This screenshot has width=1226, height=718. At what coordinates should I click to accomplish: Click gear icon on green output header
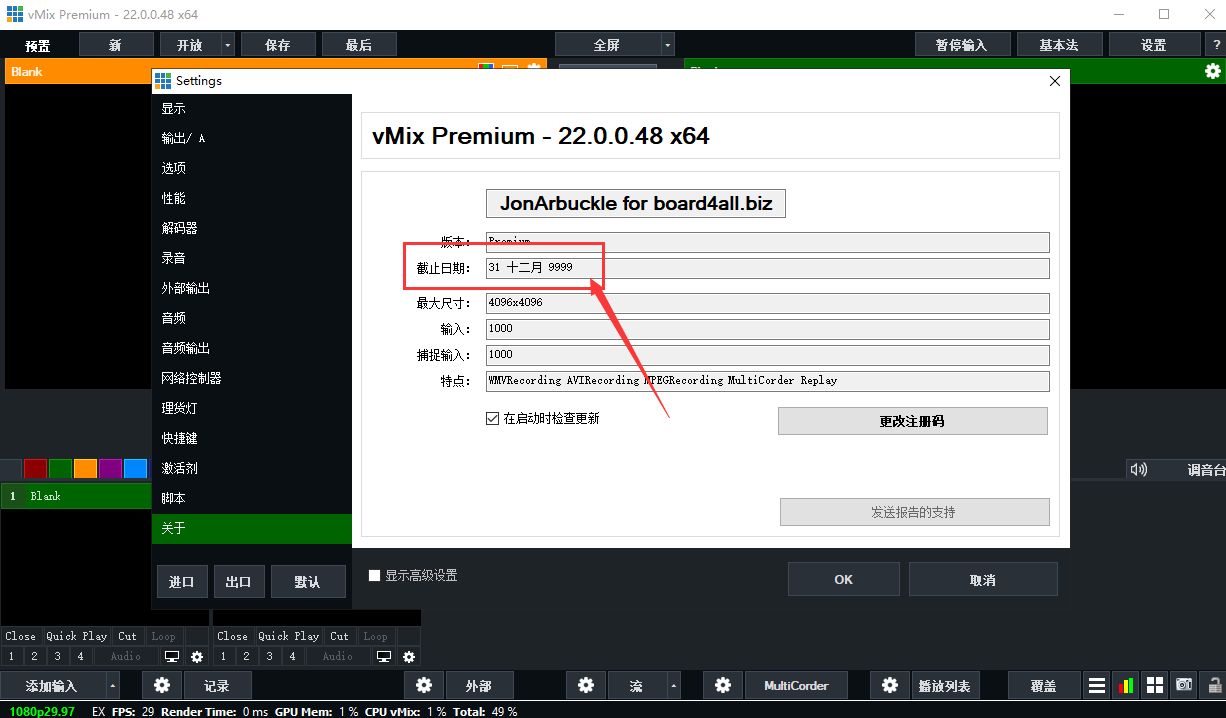click(x=1213, y=71)
